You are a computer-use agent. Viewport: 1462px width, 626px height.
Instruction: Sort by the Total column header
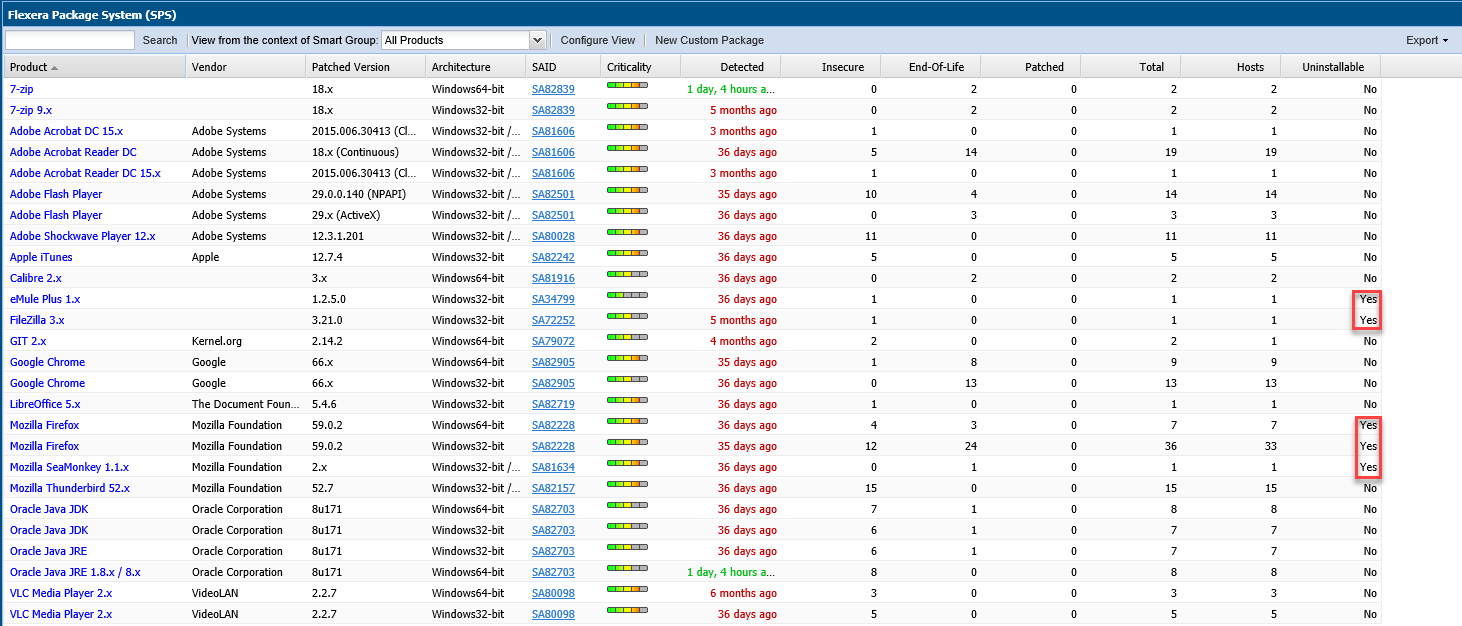click(1131, 67)
